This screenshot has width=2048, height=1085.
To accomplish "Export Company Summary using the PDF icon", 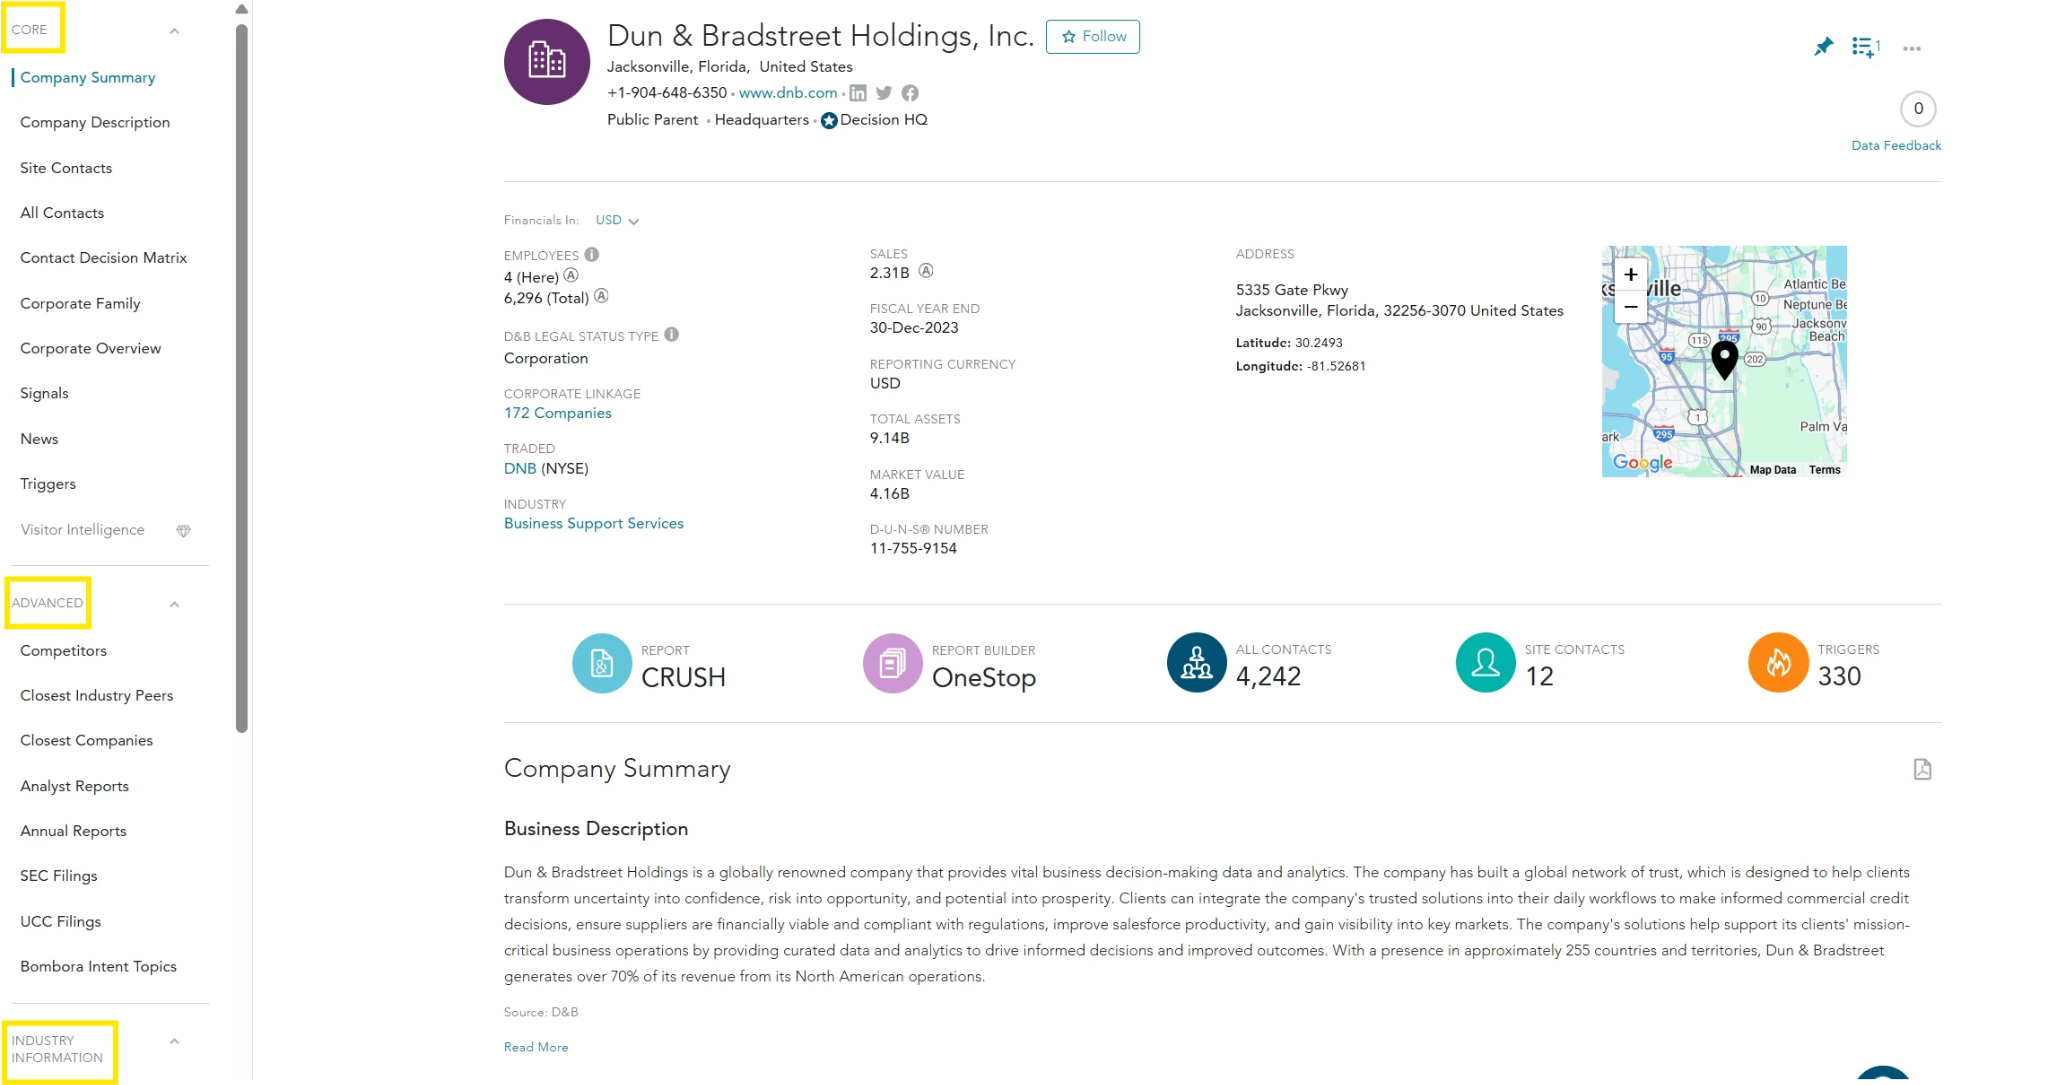I will pos(1922,769).
